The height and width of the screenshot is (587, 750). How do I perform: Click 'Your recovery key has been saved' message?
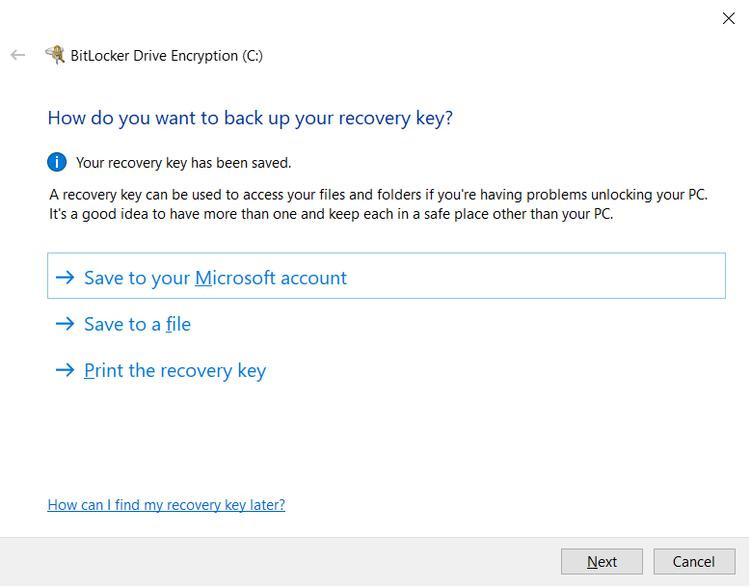pos(184,162)
